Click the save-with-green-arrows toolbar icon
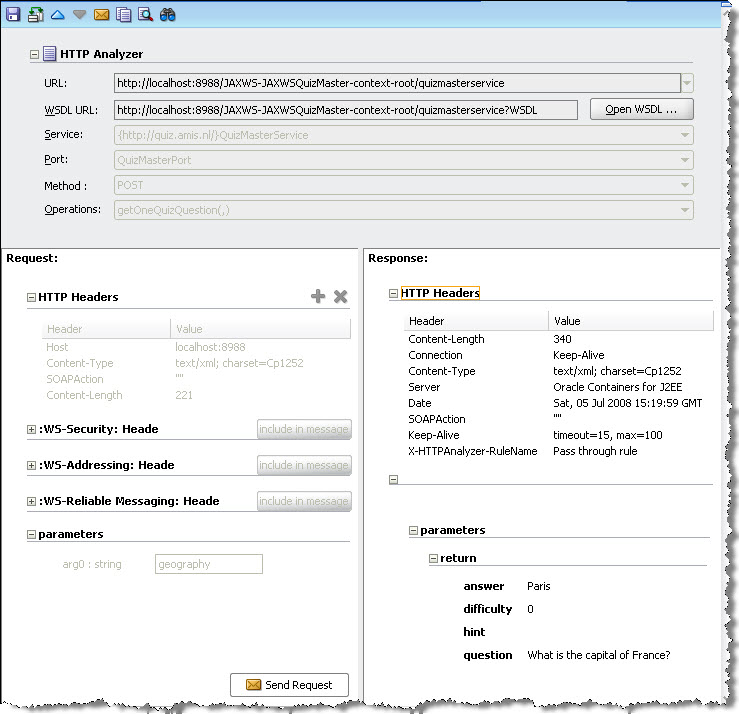Image resolution: width=739 pixels, height=714 pixels. [36, 14]
